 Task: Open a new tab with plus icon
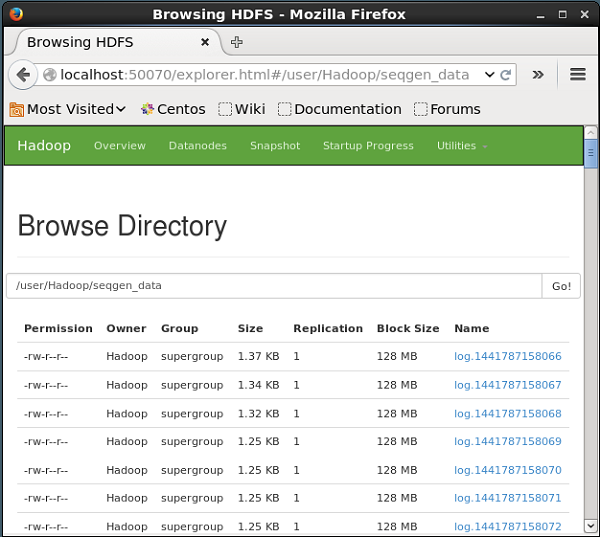tap(237, 42)
